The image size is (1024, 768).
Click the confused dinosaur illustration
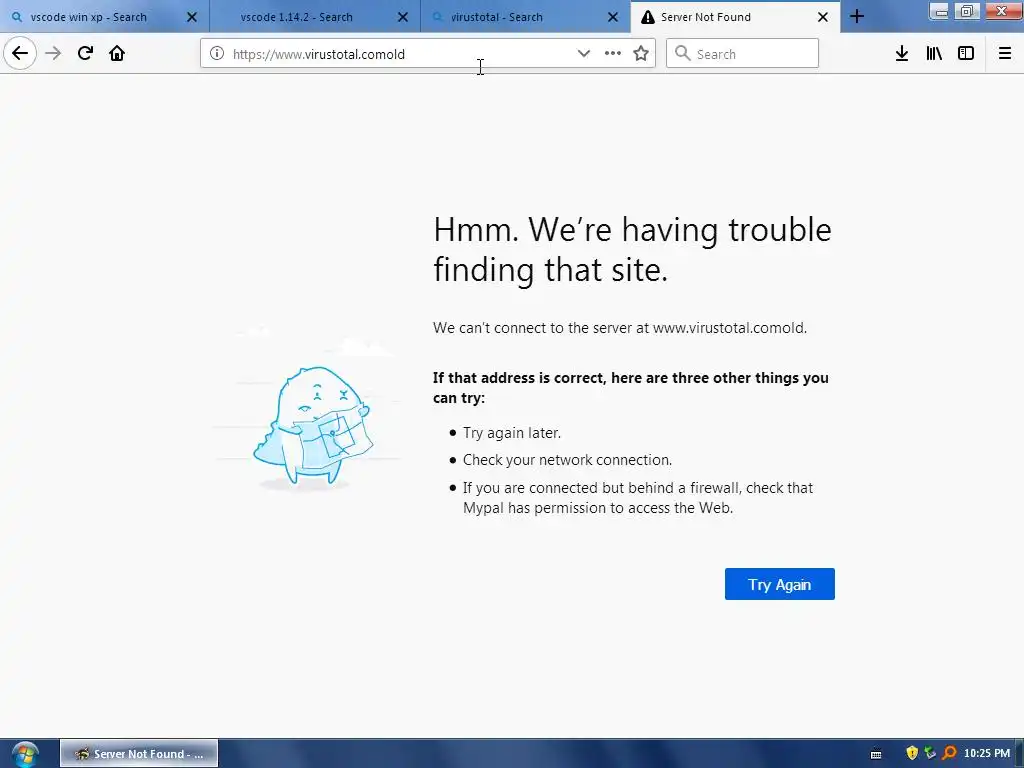pyautogui.click(x=312, y=426)
